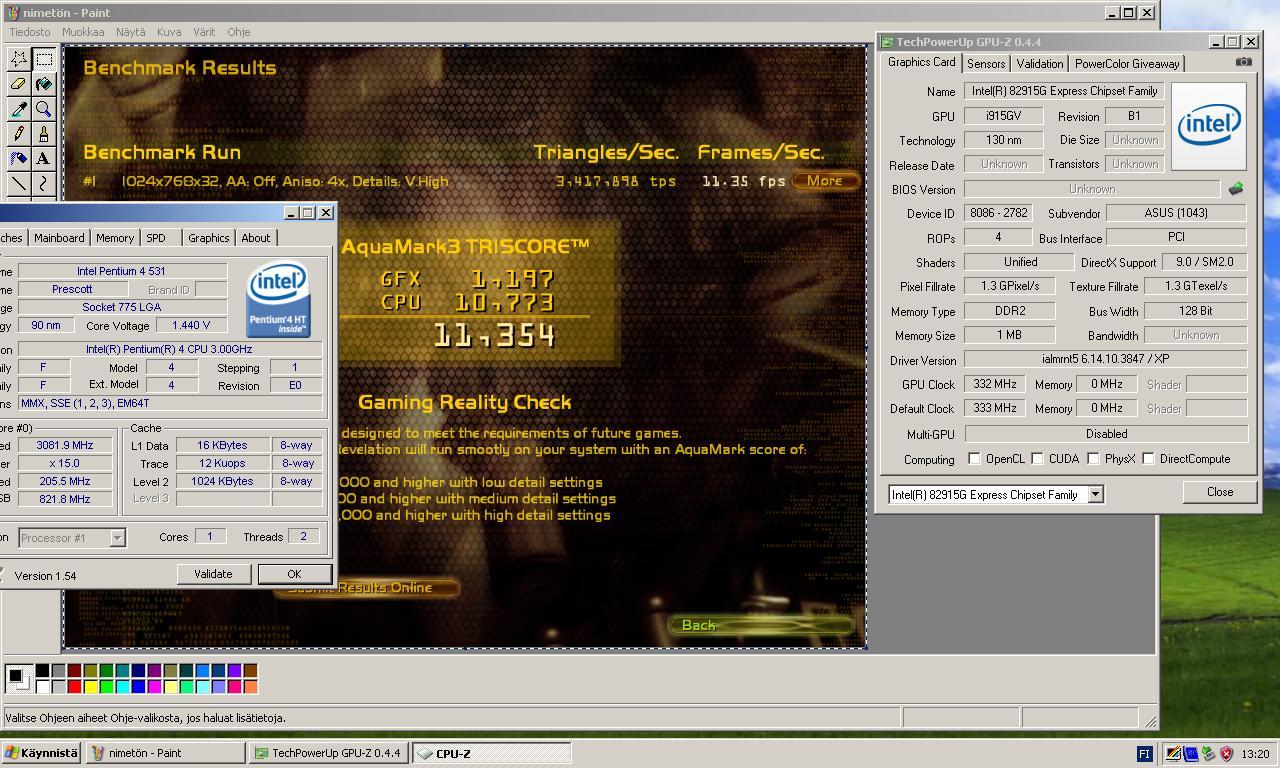Open the Näytä menu
Image resolution: width=1280 pixels, height=768 pixels.
click(x=131, y=32)
